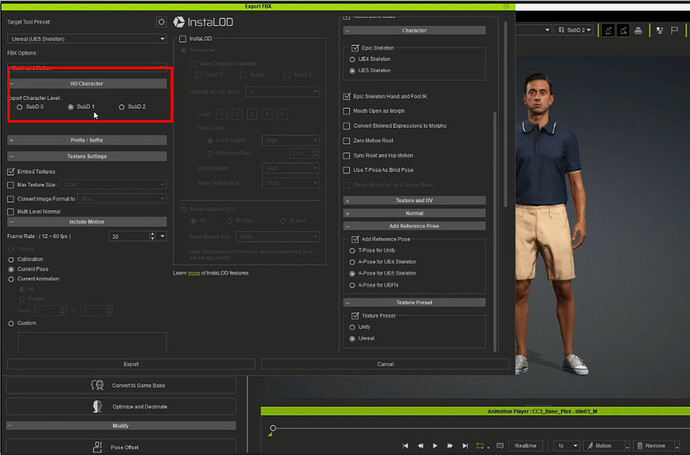Click the flag icon in the top toolbar
Image resolution: width=690 pixels, height=455 pixels.
[674, 30]
